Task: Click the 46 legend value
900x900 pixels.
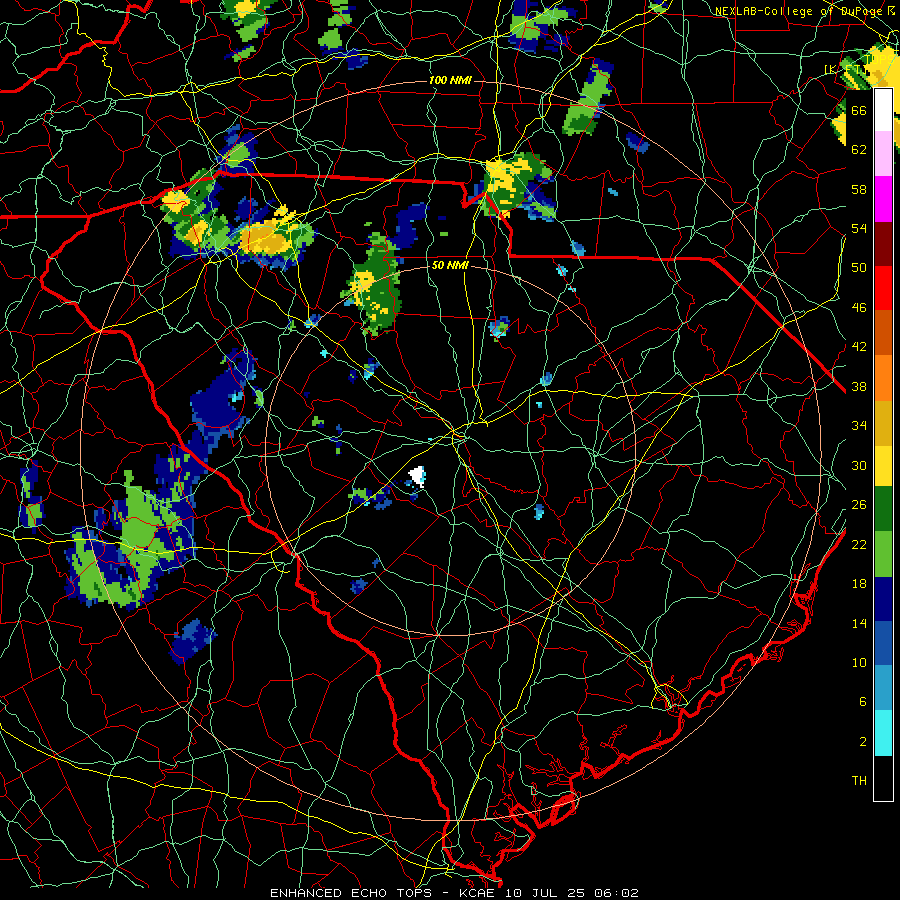Action: coord(859,307)
